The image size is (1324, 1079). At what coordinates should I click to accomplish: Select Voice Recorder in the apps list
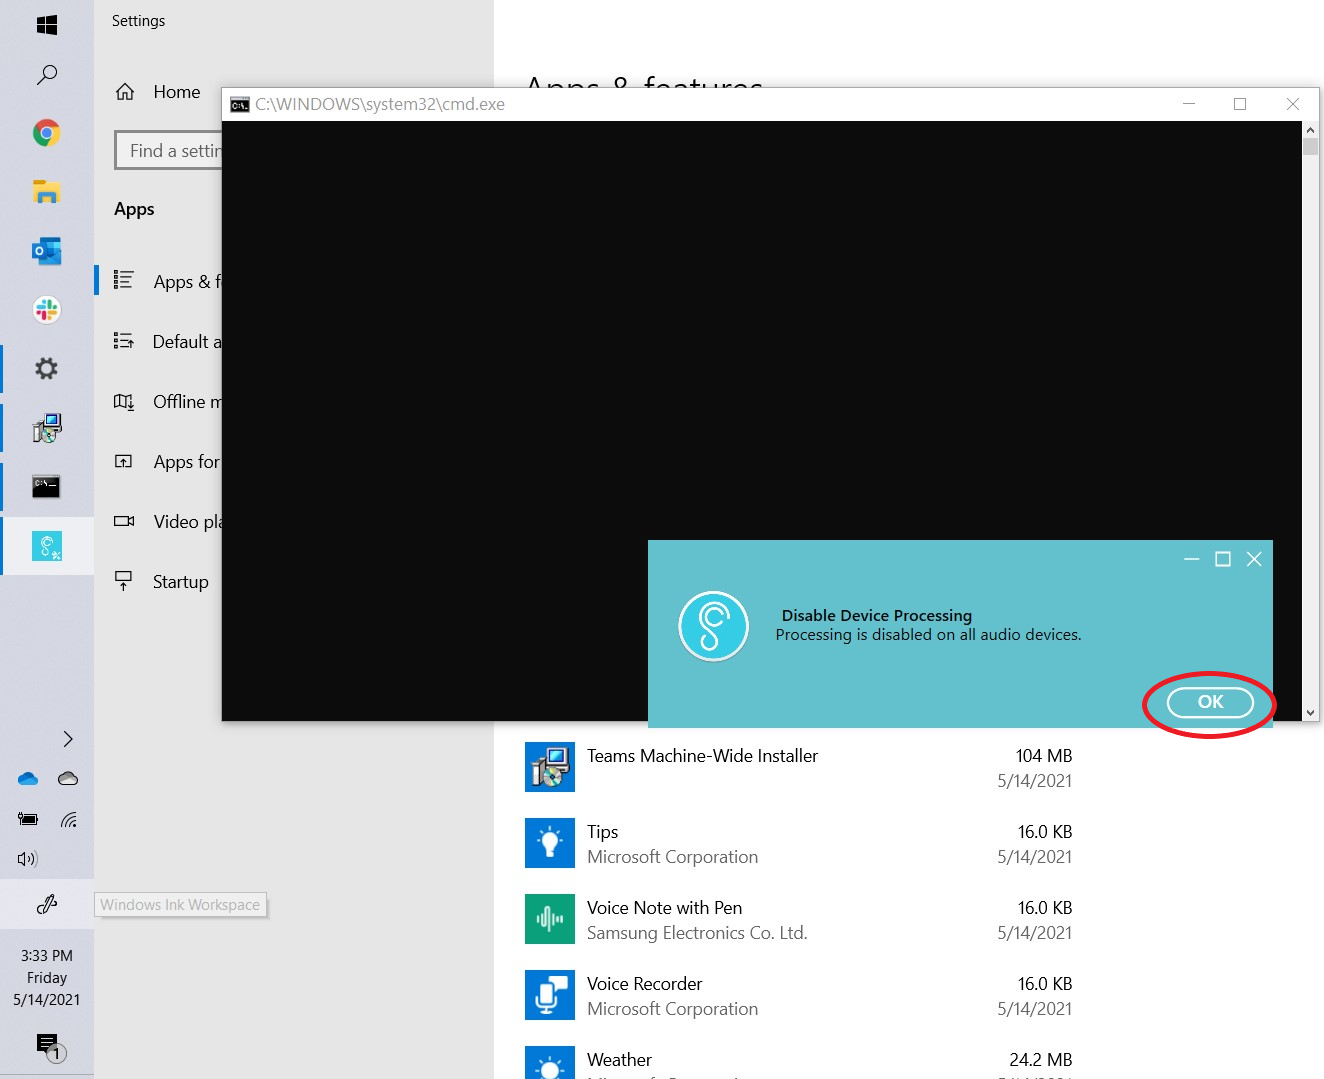(x=645, y=985)
